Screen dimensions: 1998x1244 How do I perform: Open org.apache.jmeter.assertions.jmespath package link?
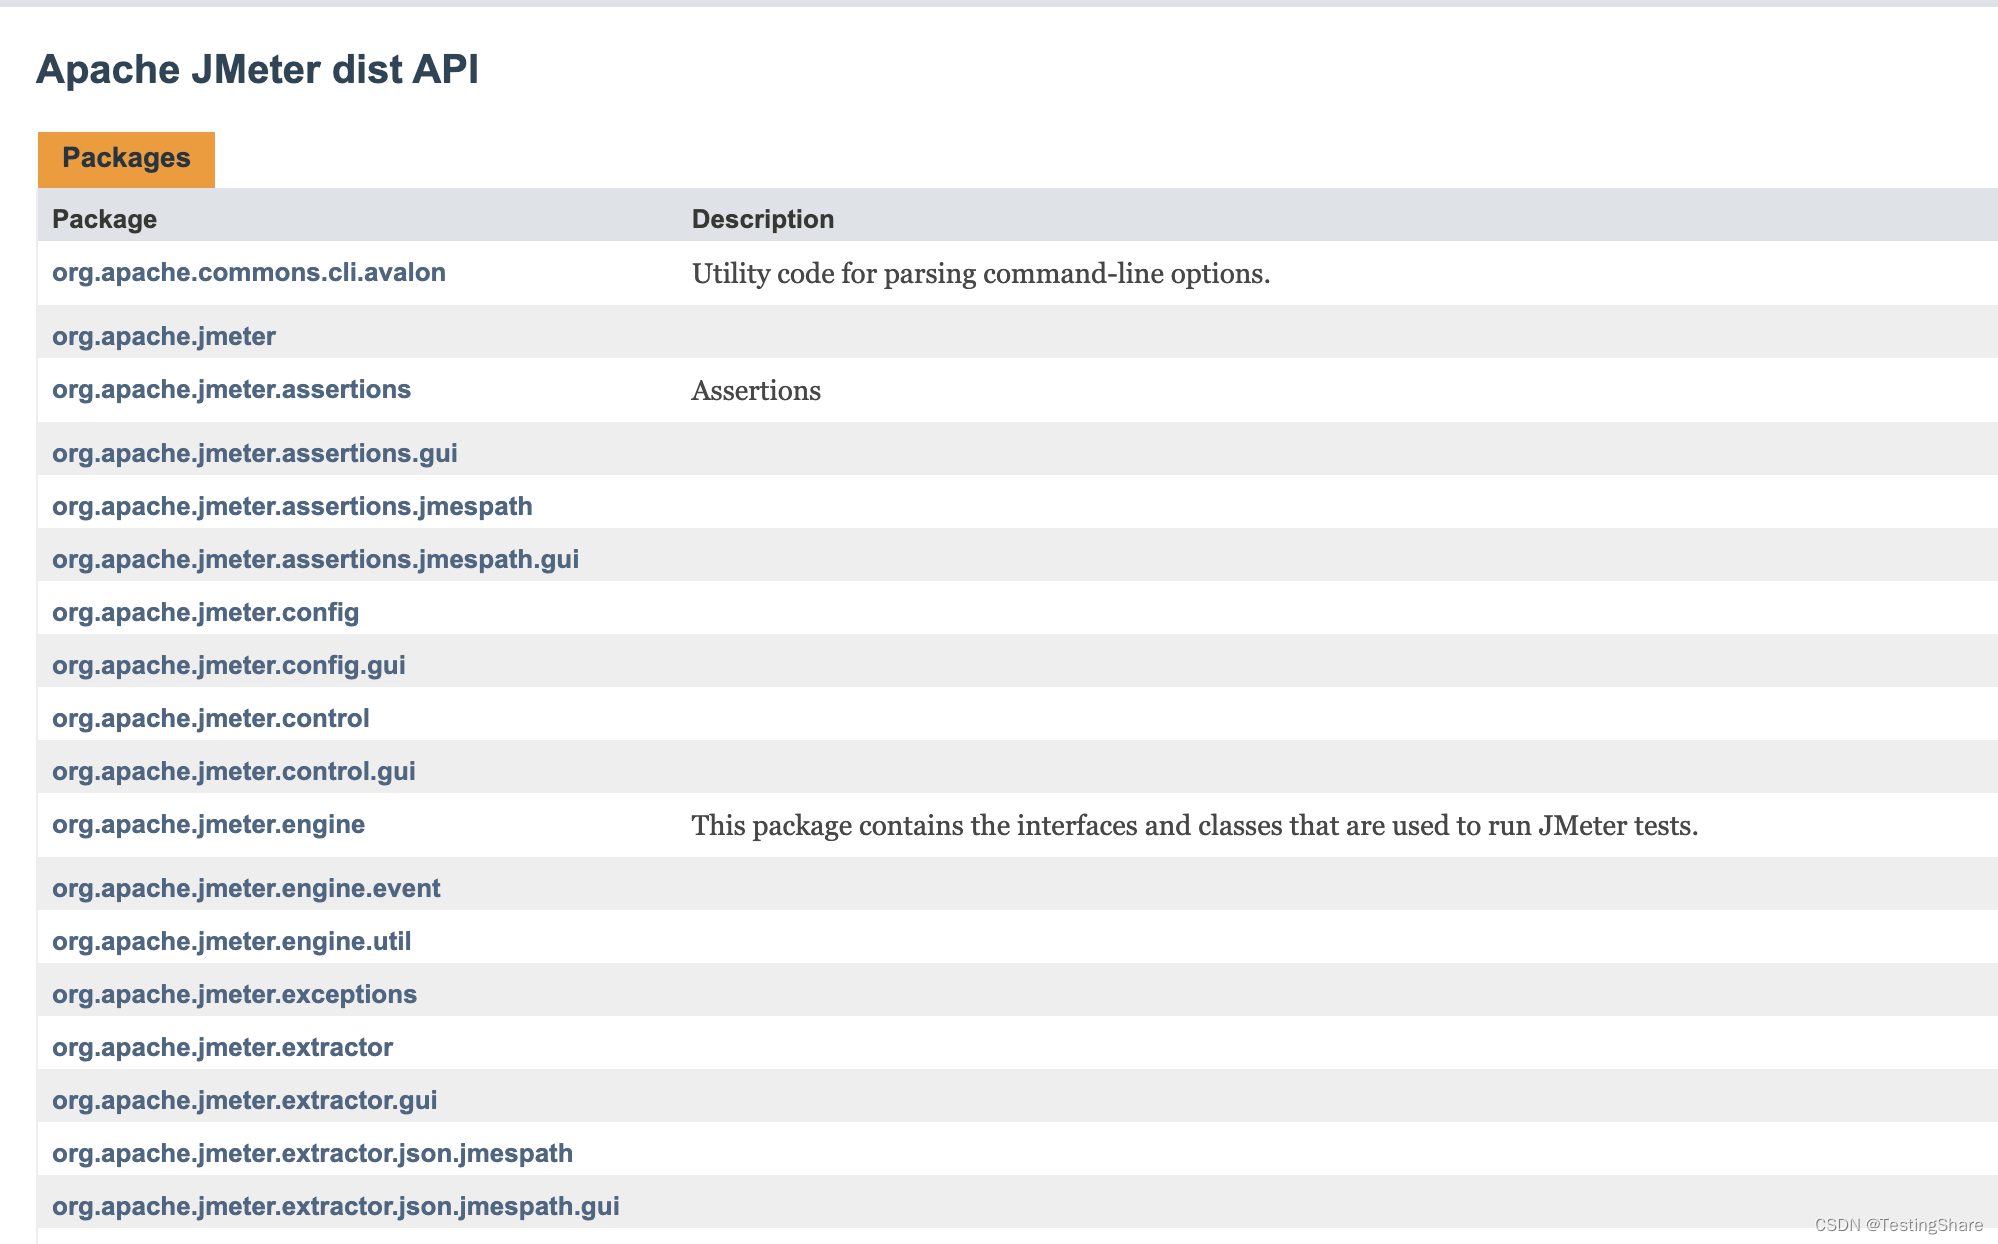pos(292,506)
